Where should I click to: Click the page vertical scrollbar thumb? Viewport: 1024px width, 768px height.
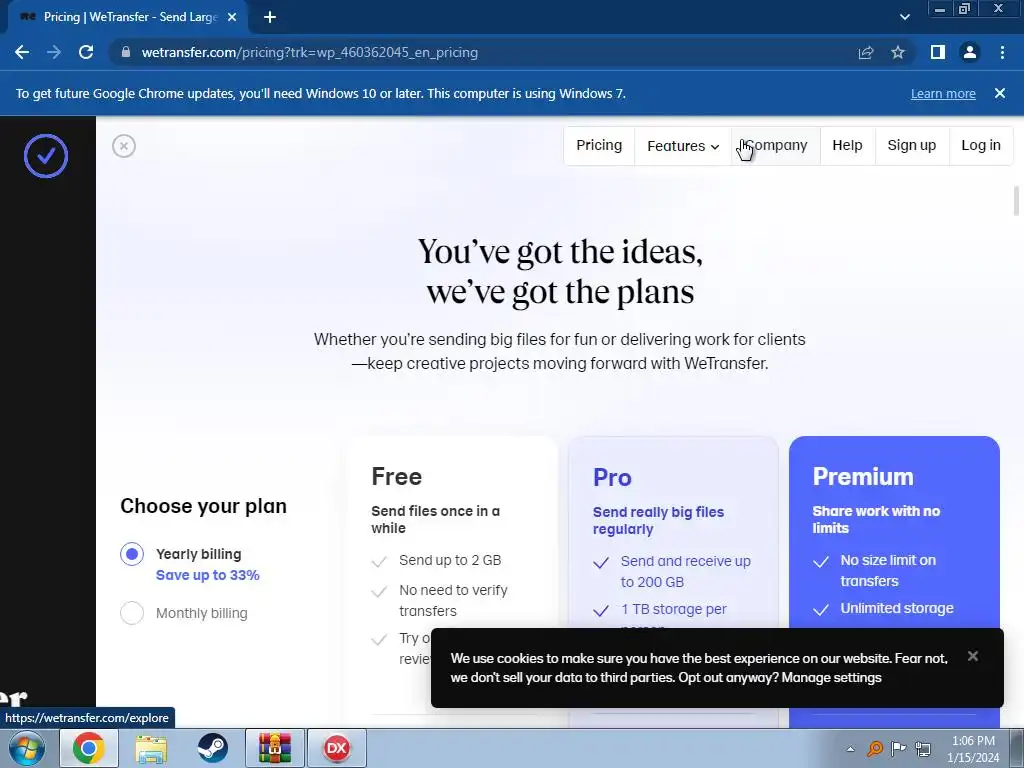(1016, 200)
